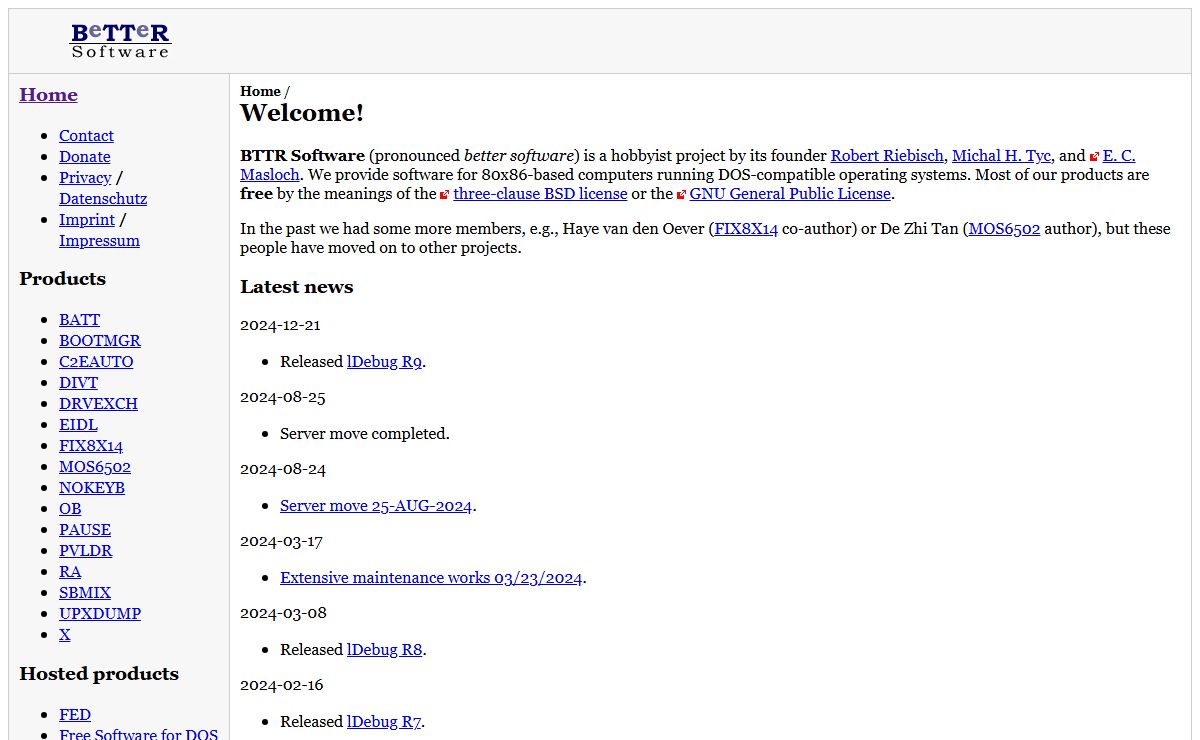This screenshot has width=1200, height=740.
Task: Open the Contact page
Action: point(86,136)
